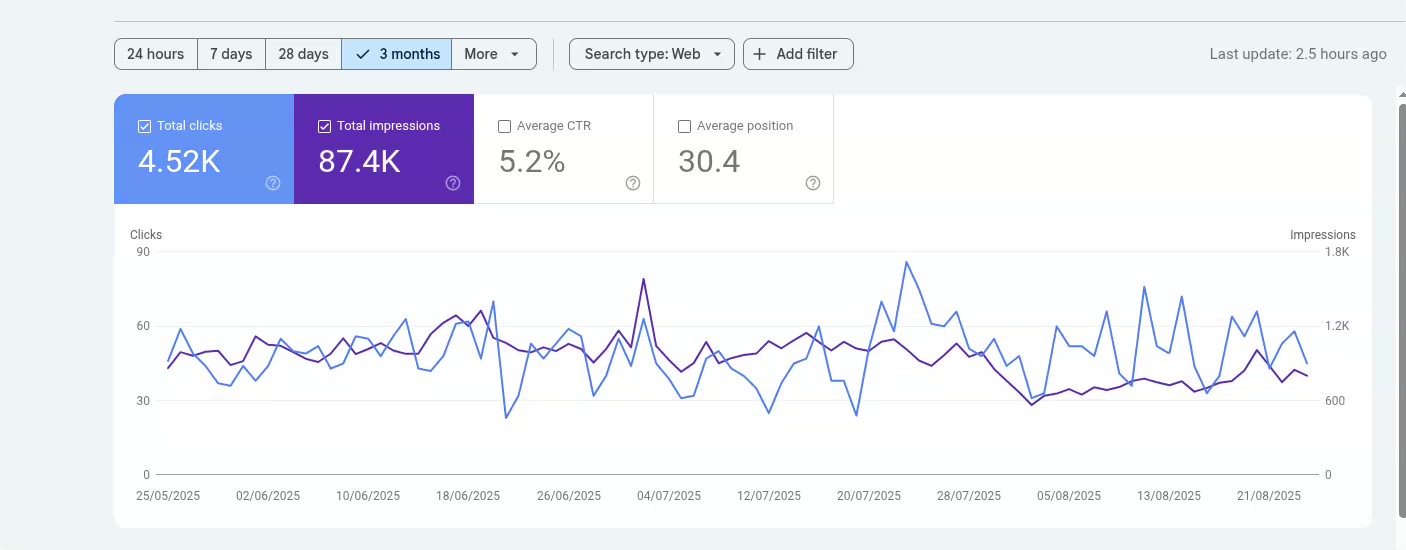
Task: Select the 24 hours date range
Action: [155, 54]
